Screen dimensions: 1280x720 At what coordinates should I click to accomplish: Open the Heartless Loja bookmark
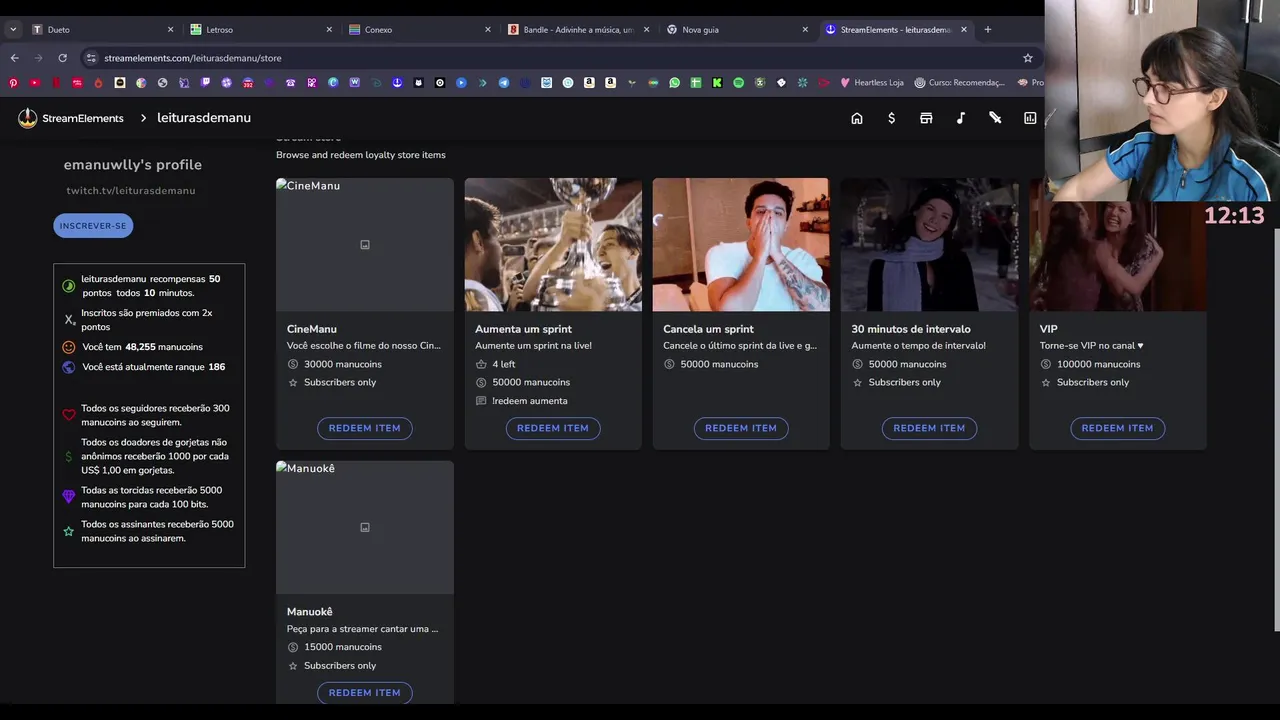[872, 83]
